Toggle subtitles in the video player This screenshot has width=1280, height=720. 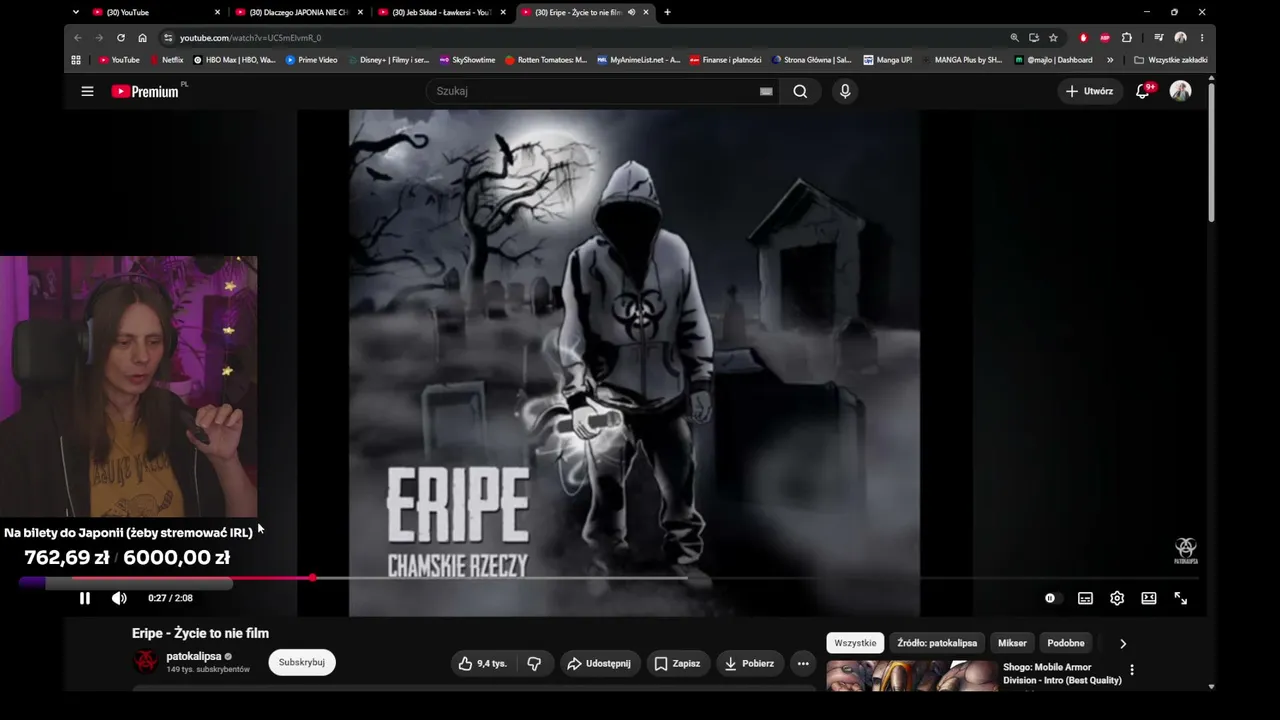[1085, 598]
